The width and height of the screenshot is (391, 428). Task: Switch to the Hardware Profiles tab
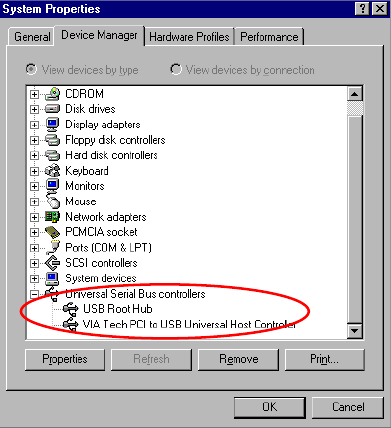pyautogui.click(x=189, y=37)
